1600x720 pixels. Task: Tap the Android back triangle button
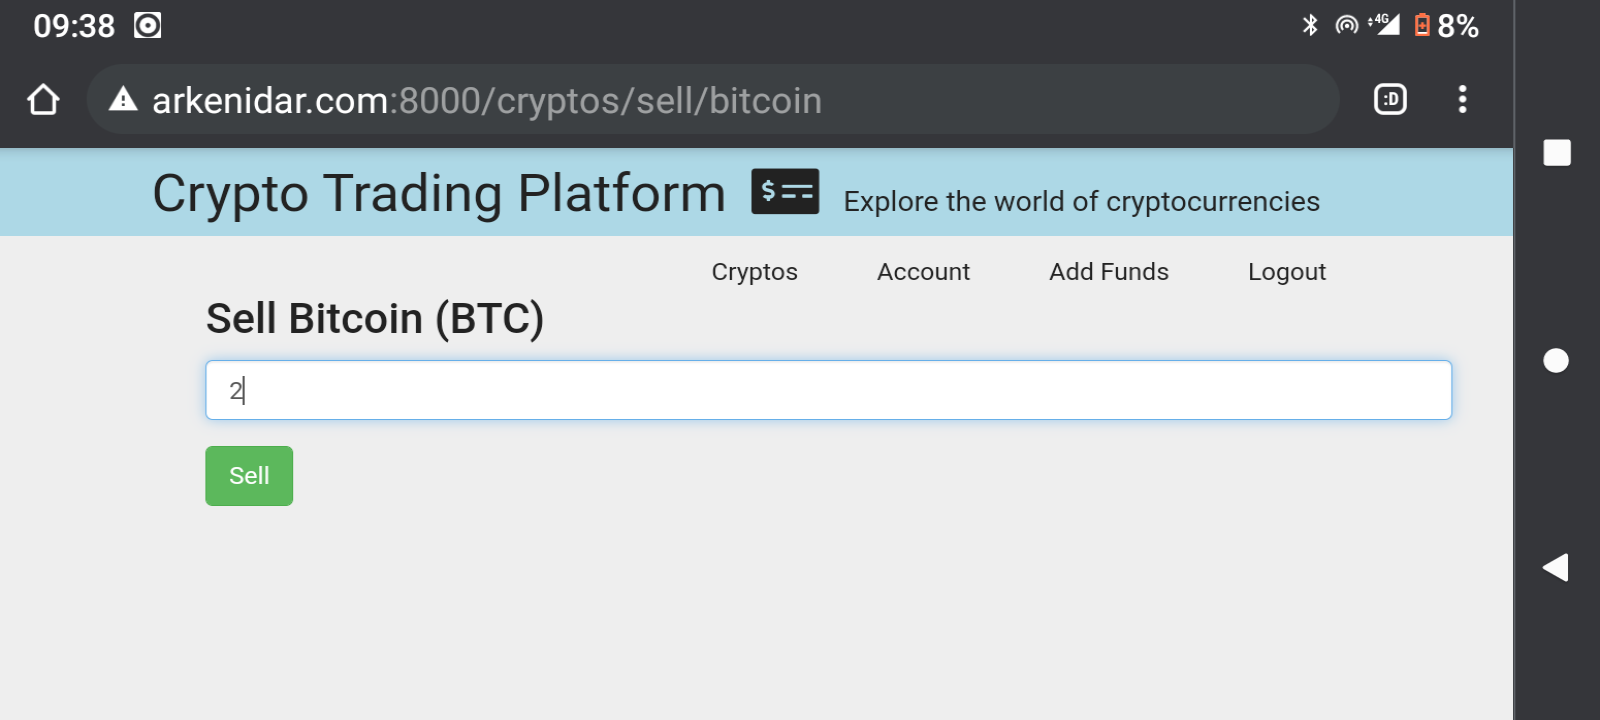(1555, 568)
